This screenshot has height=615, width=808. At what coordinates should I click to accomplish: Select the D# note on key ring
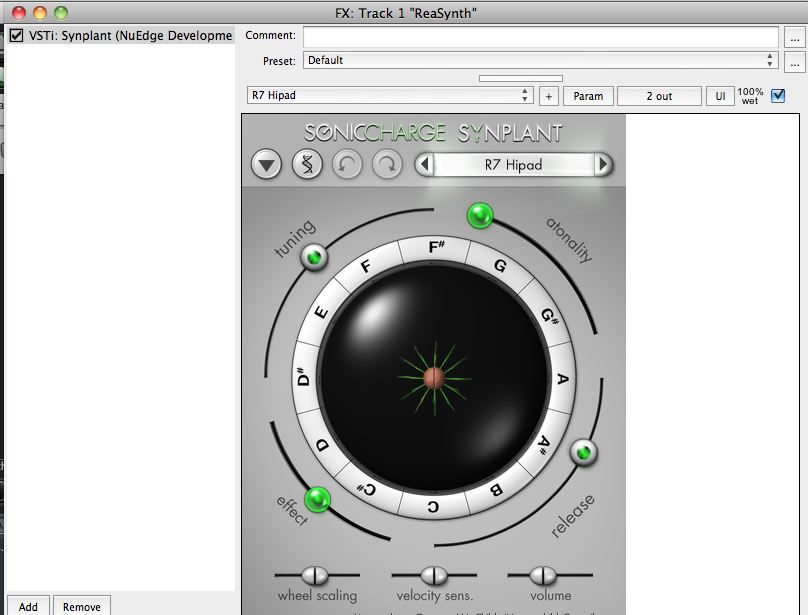pyautogui.click(x=305, y=377)
